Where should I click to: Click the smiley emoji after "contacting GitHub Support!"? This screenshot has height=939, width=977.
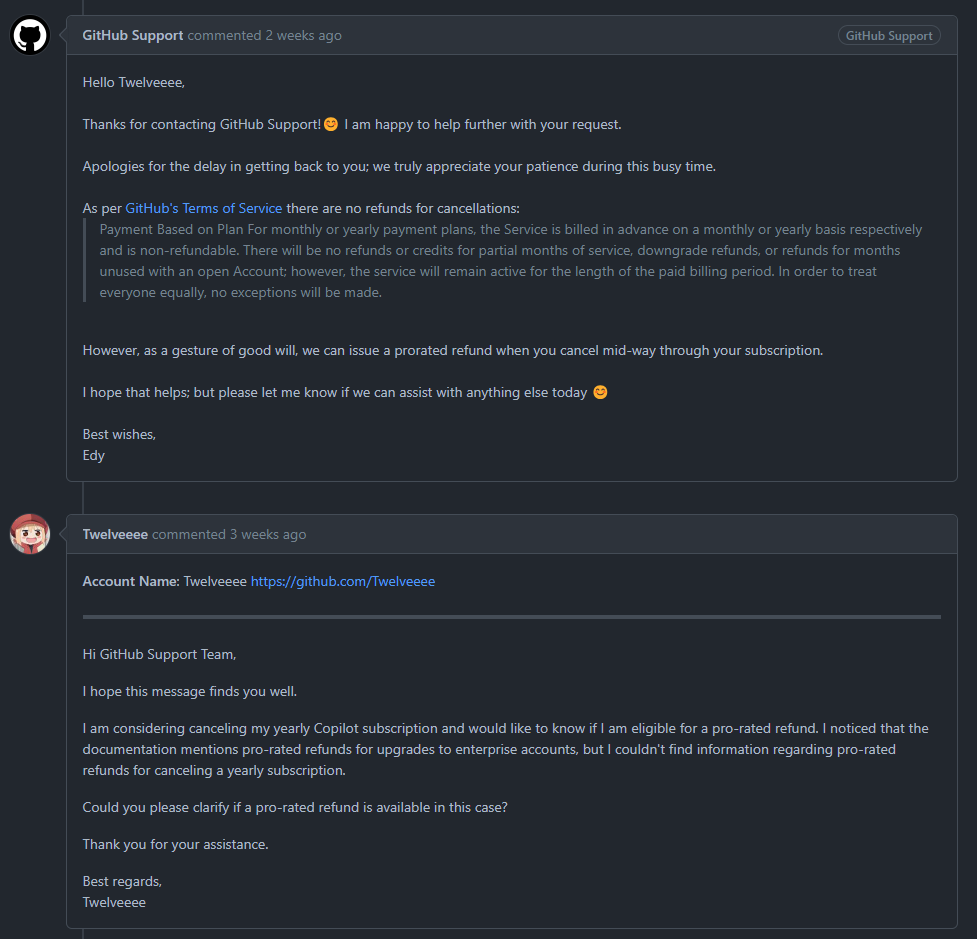pyautogui.click(x=331, y=124)
